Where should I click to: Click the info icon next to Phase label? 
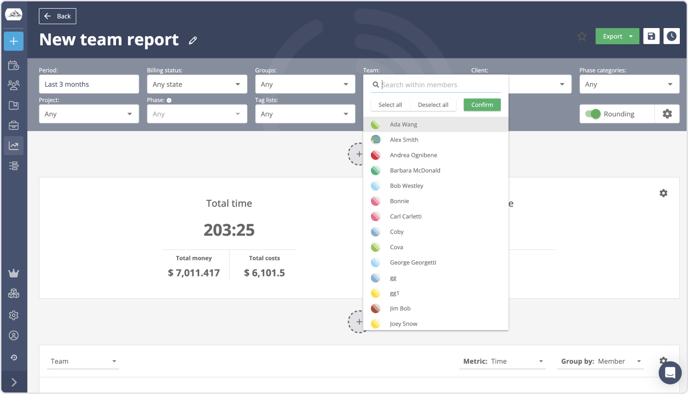tap(169, 100)
